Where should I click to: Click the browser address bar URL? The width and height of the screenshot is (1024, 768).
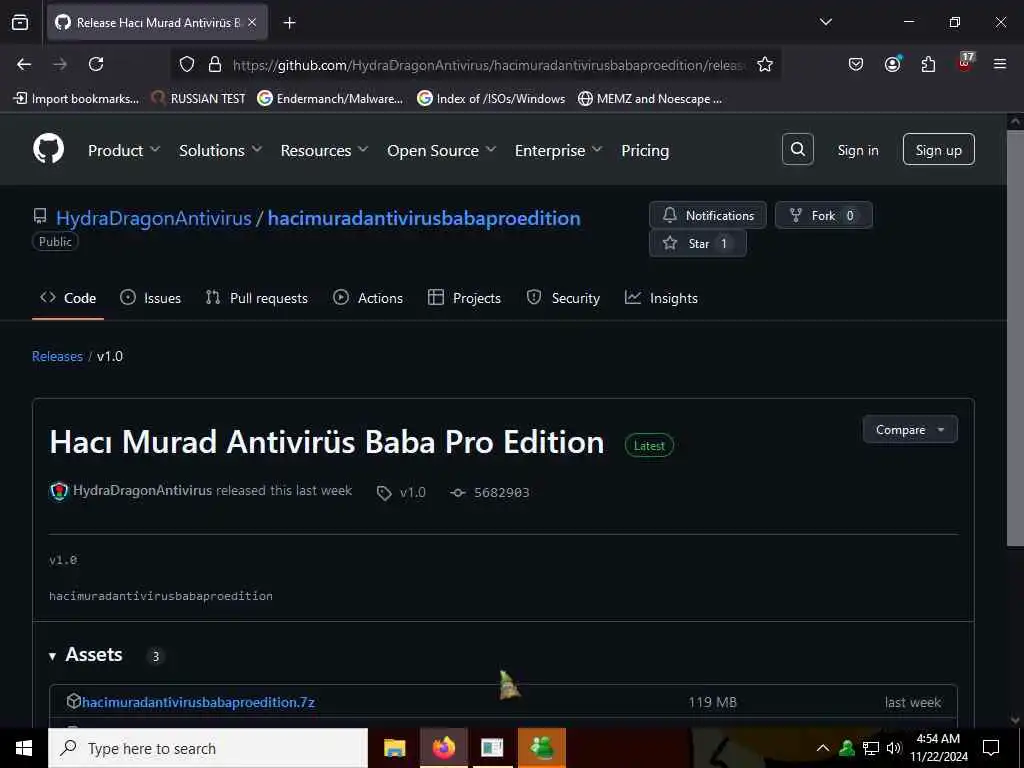488,65
